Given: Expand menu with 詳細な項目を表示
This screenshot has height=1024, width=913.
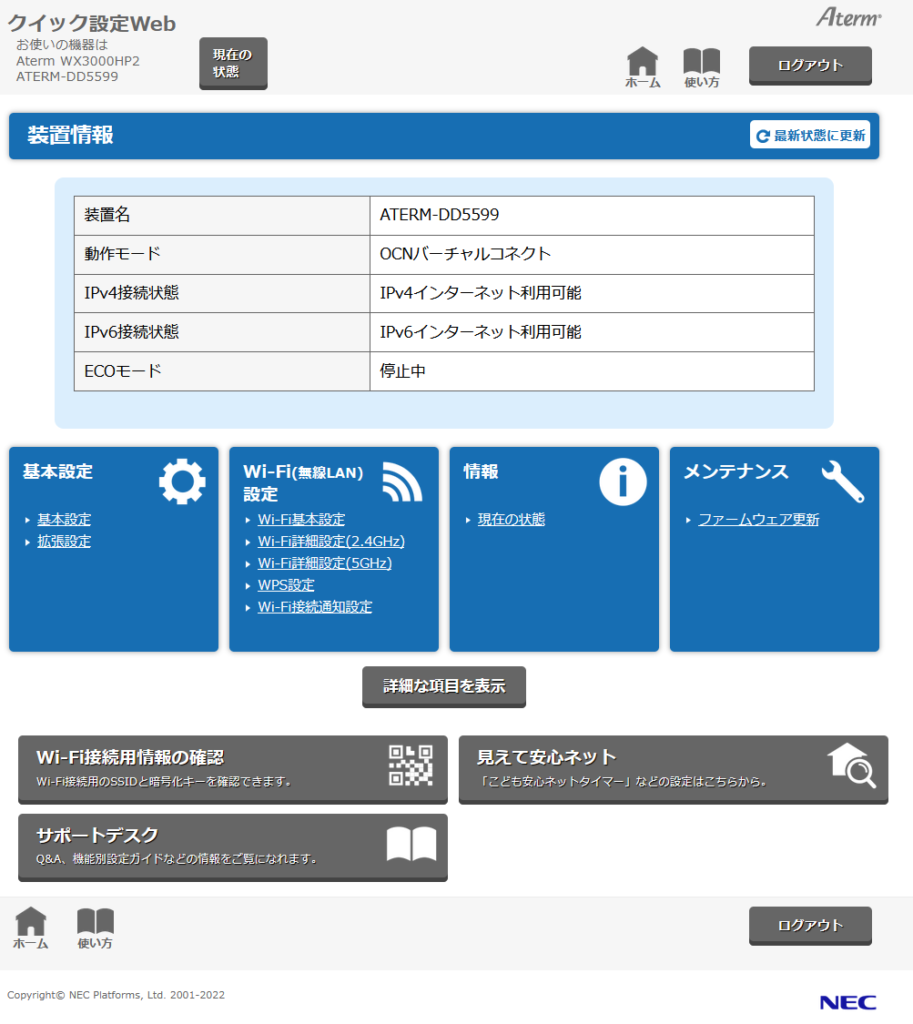Looking at the screenshot, I should point(444,687).
